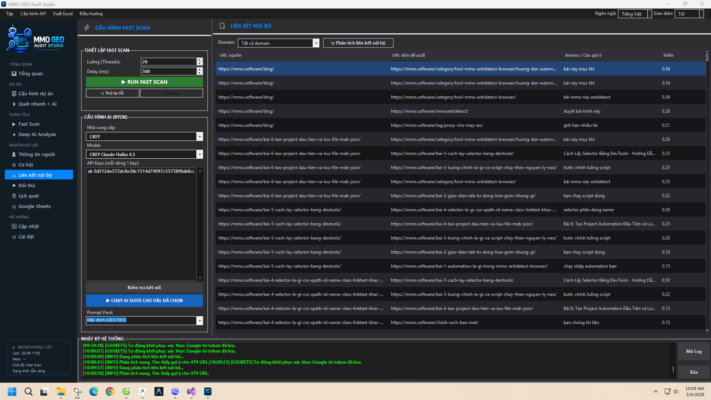This screenshot has width=711, height=400.
Task: Click icon beside LIÊN KẾT NỘI BỘ heading
Action: (222, 26)
